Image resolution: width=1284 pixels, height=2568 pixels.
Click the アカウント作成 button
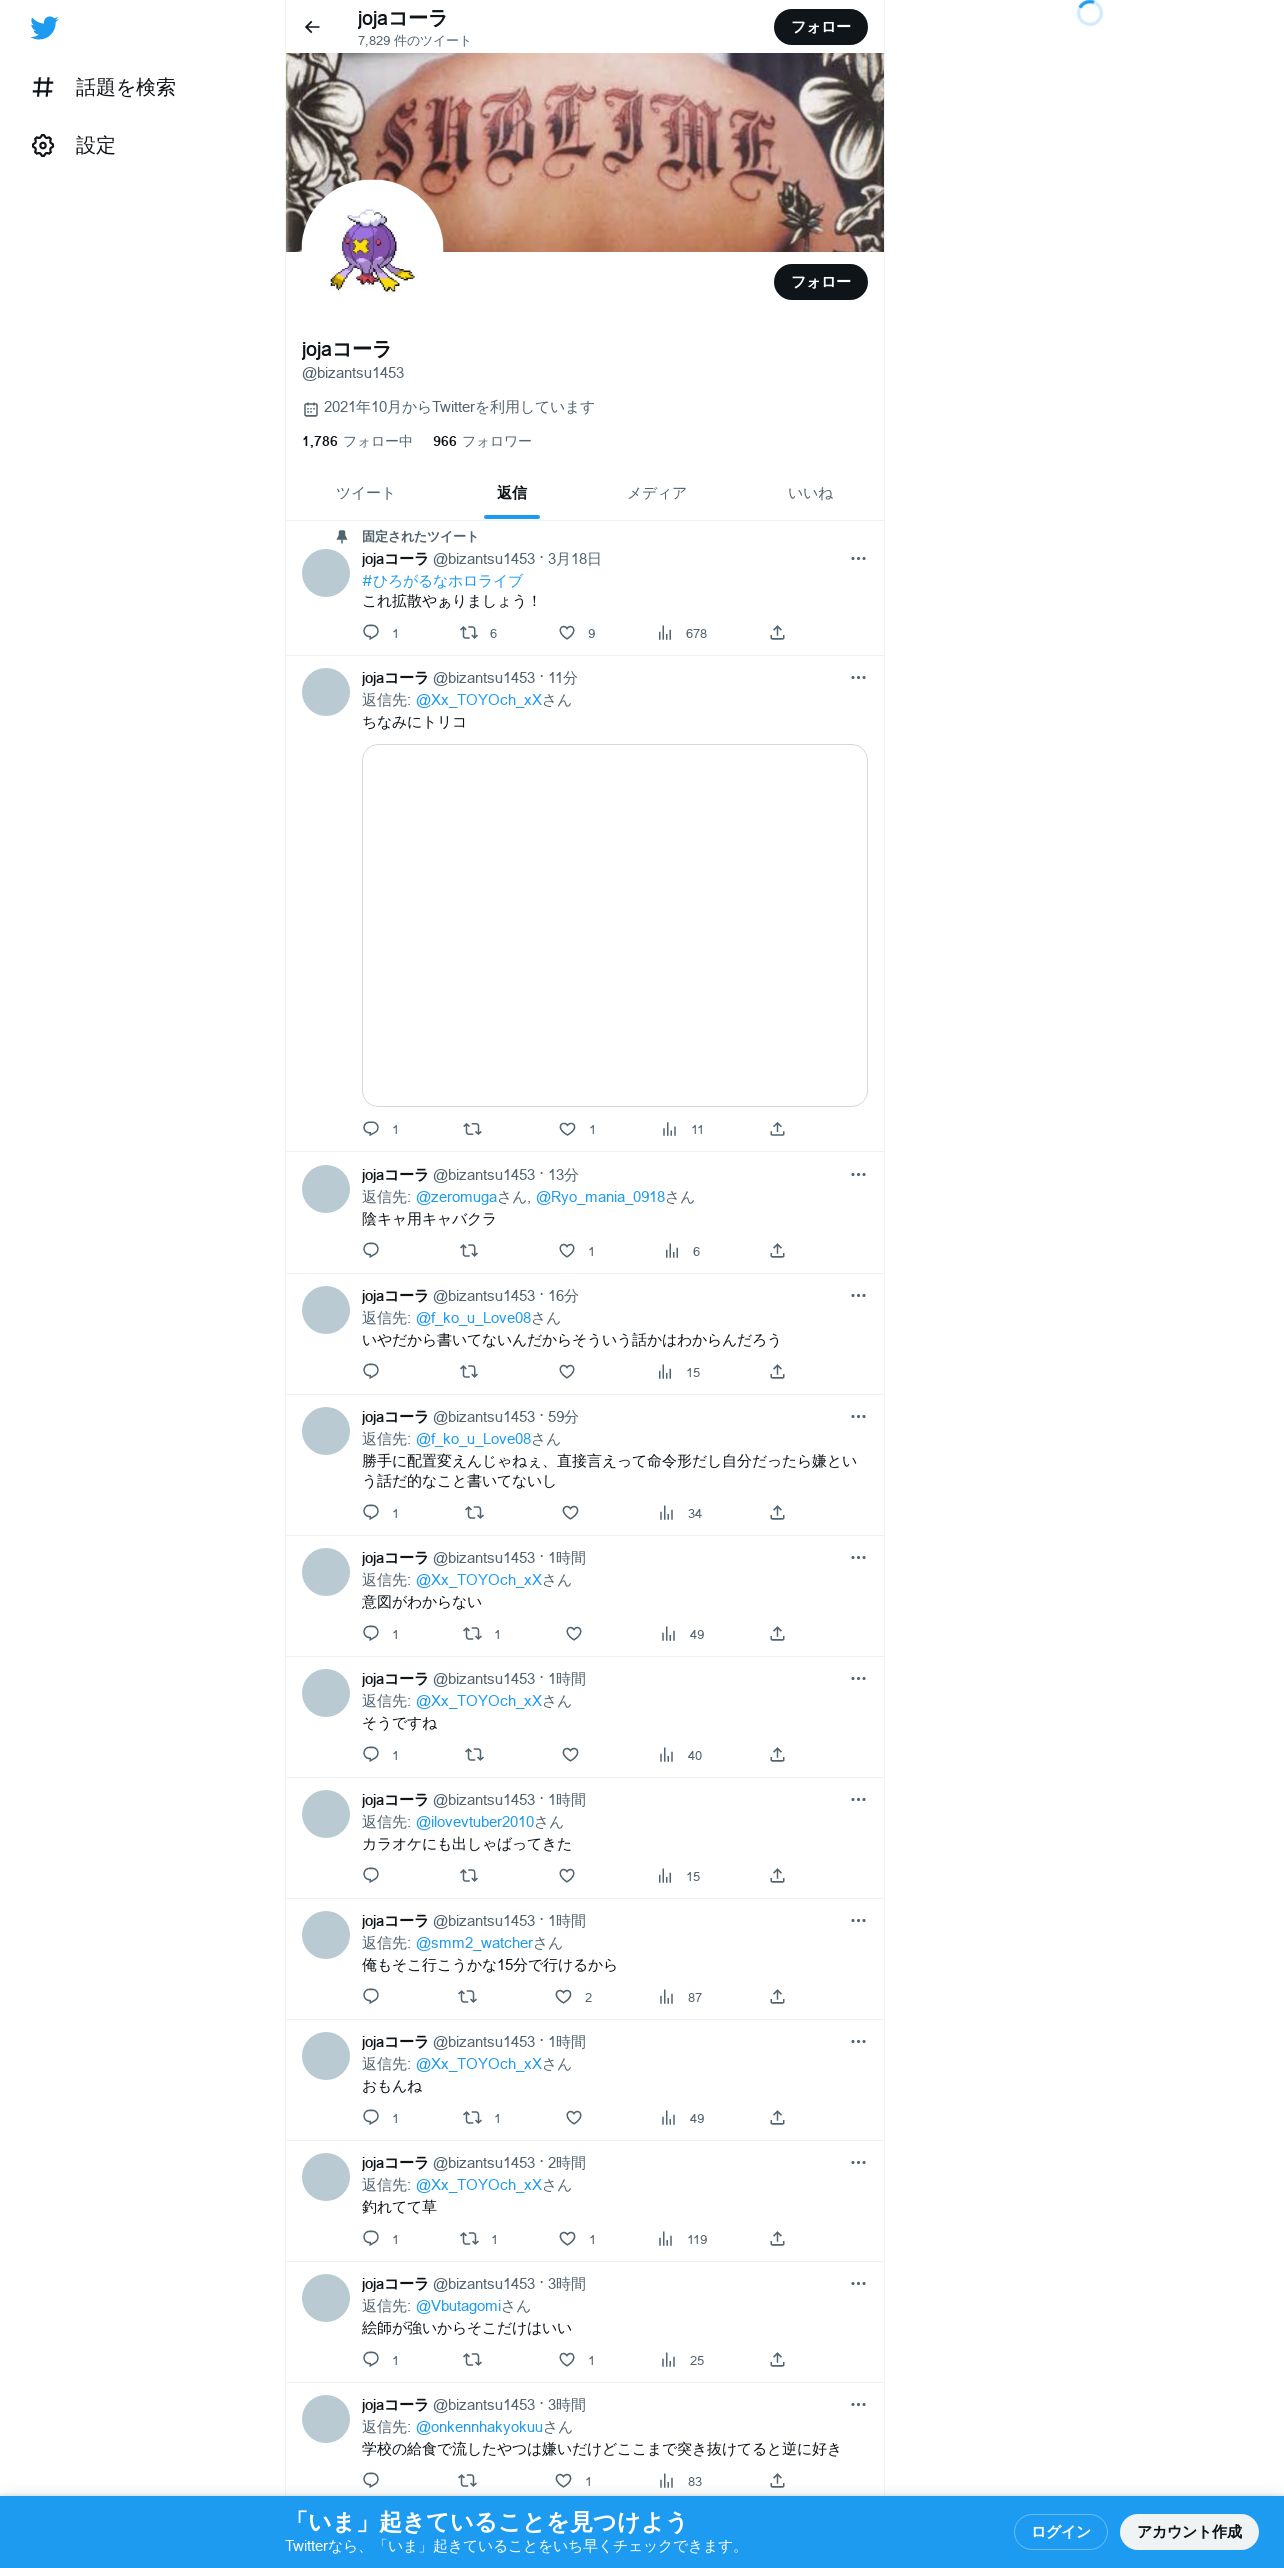click(1189, 2531)
